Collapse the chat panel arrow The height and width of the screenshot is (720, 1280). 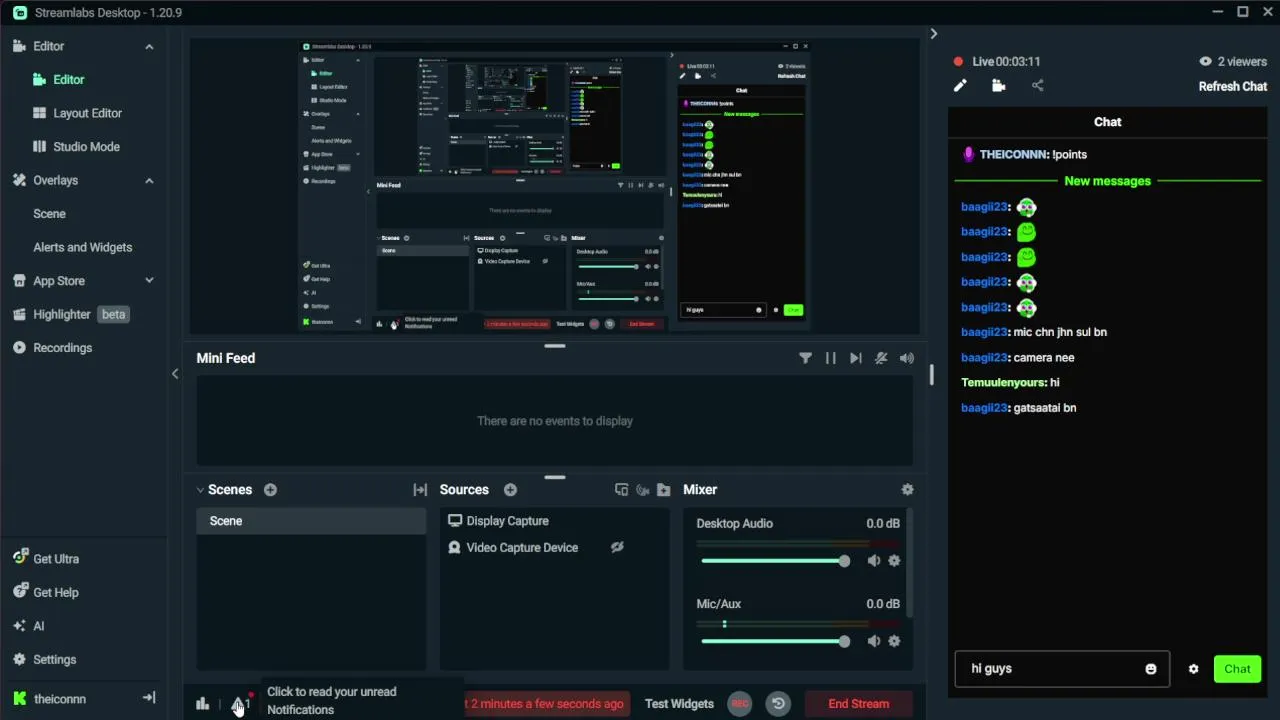tap(933, 34)
